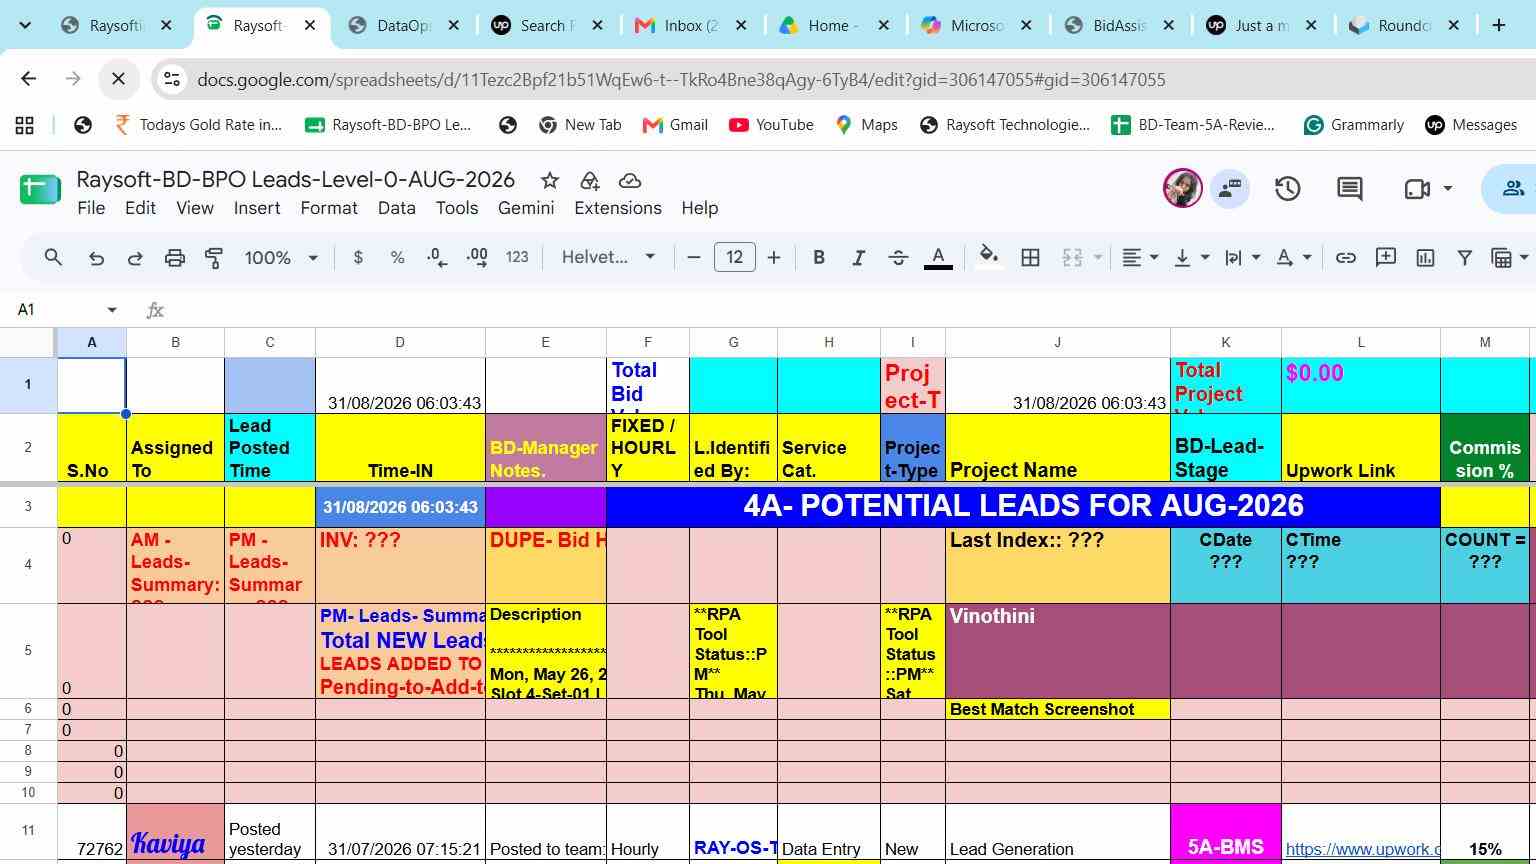This screenshot has height=864, width=1536.
Task: Open the Extensions menu
Action: [x=618, y=208]
